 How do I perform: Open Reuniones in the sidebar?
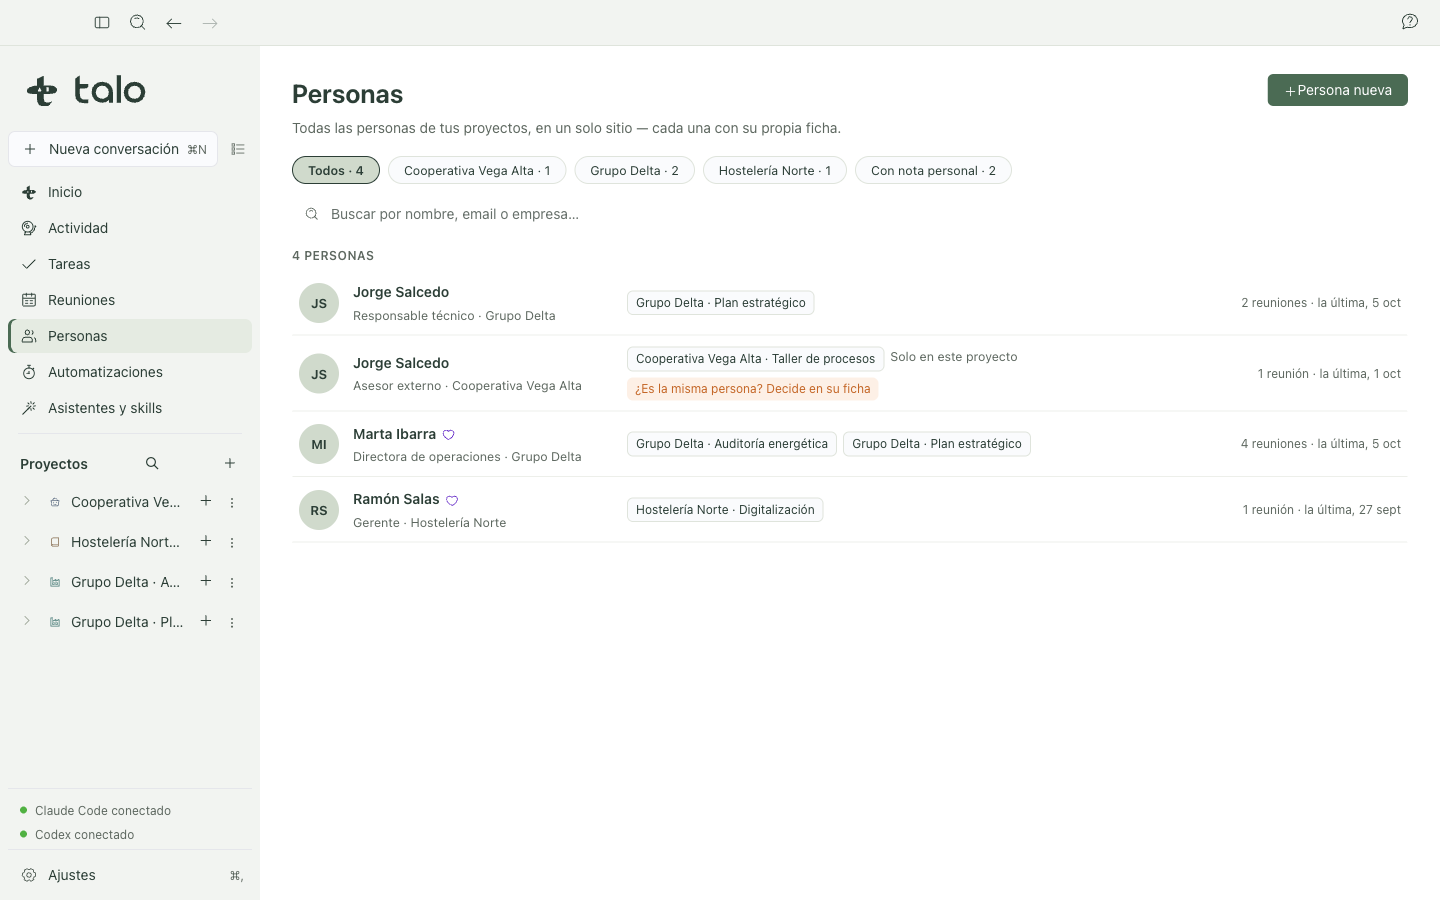point(130,300)
